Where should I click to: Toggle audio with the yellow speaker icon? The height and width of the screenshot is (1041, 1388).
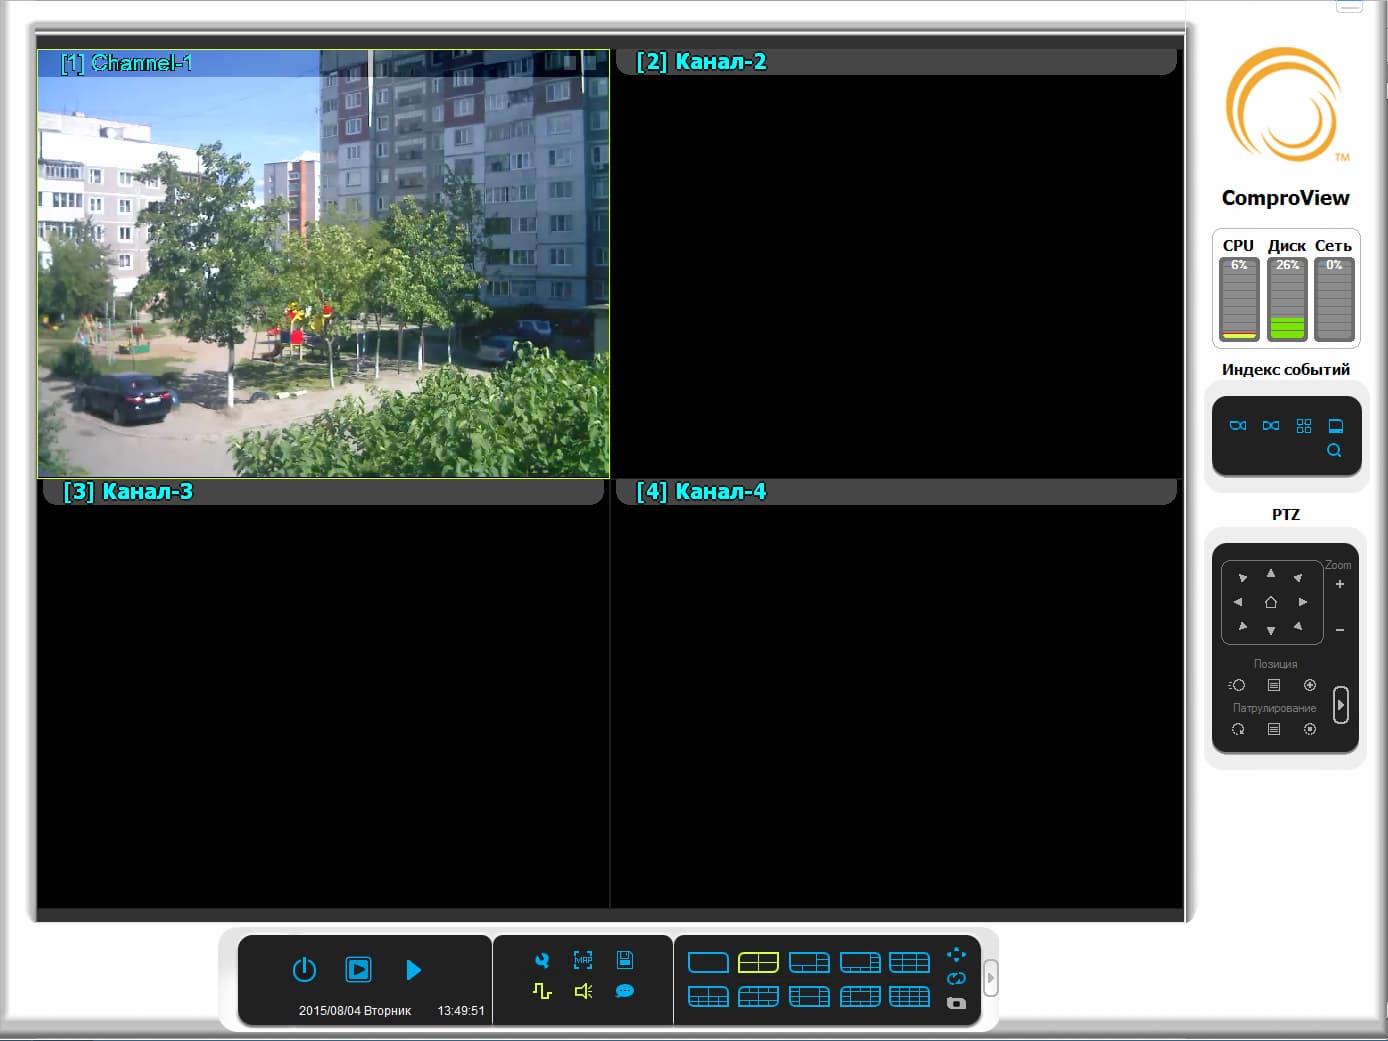pyautogui.click(x=584, y=991)
